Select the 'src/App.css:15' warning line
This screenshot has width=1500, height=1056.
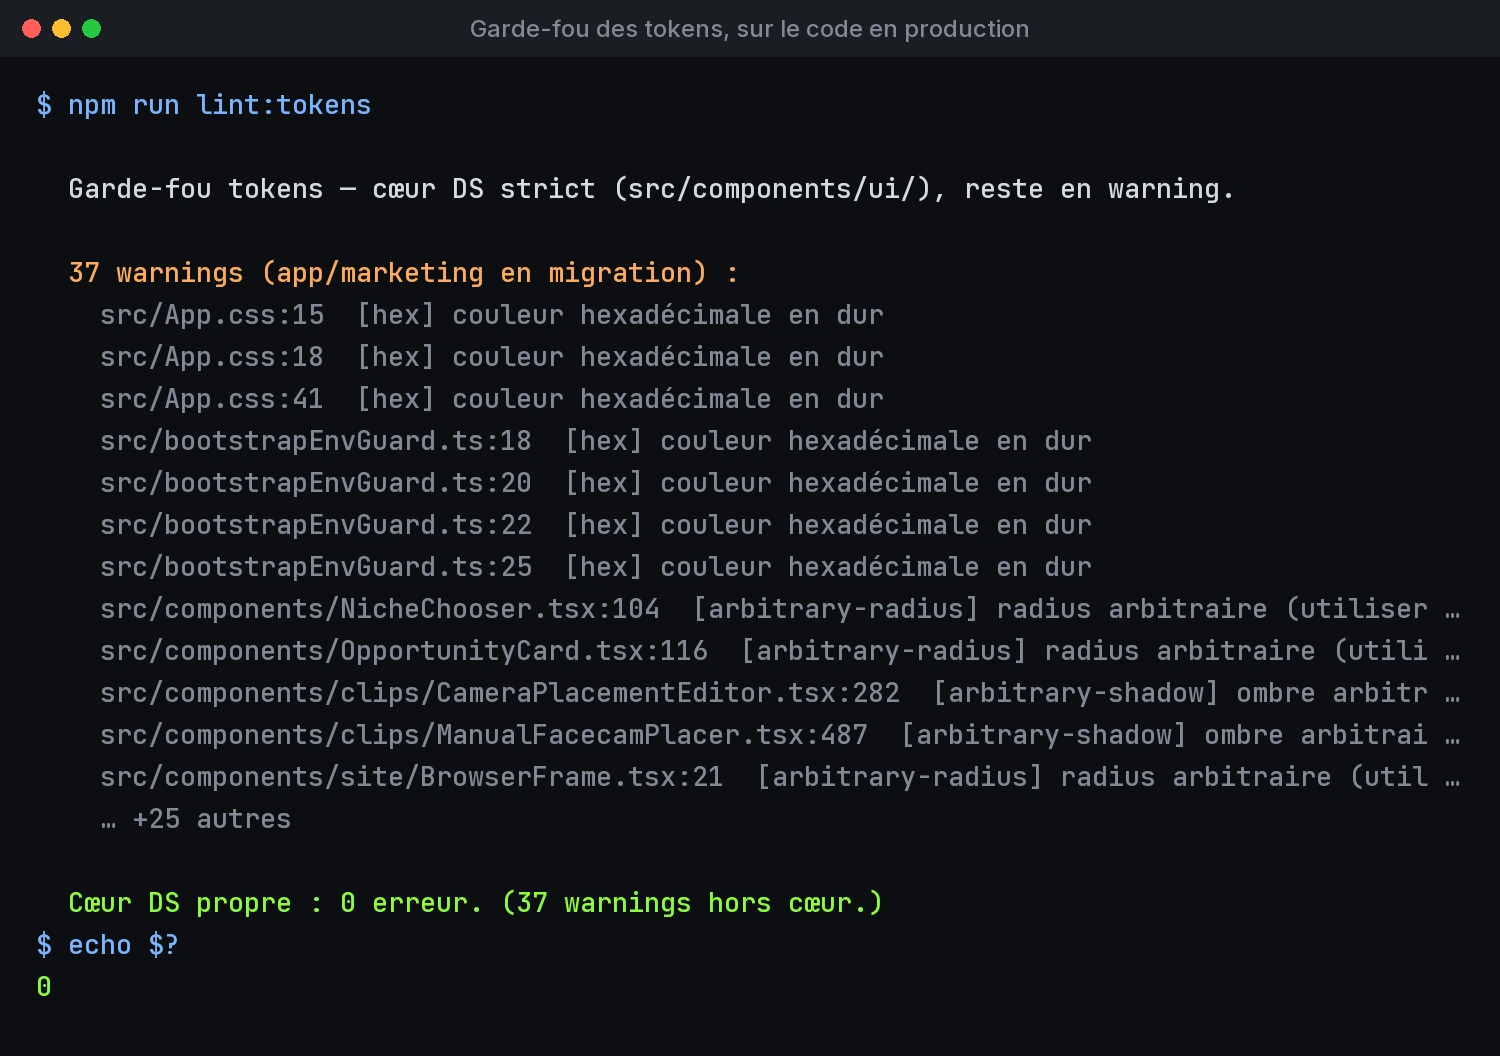pyautogui.click(x=492, y=315)
